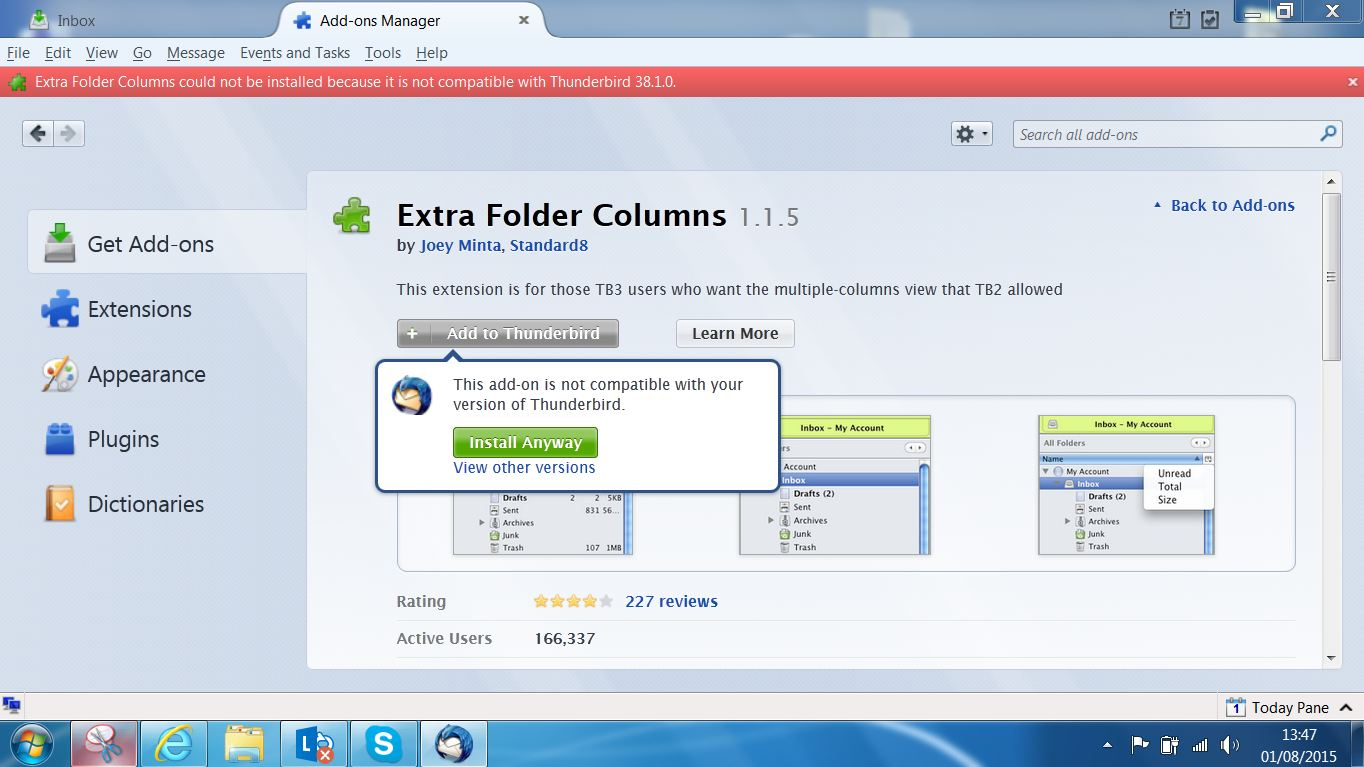1364x767 pixels.
Task: Open author Joey Minta's link
Action: click(461, 245)
